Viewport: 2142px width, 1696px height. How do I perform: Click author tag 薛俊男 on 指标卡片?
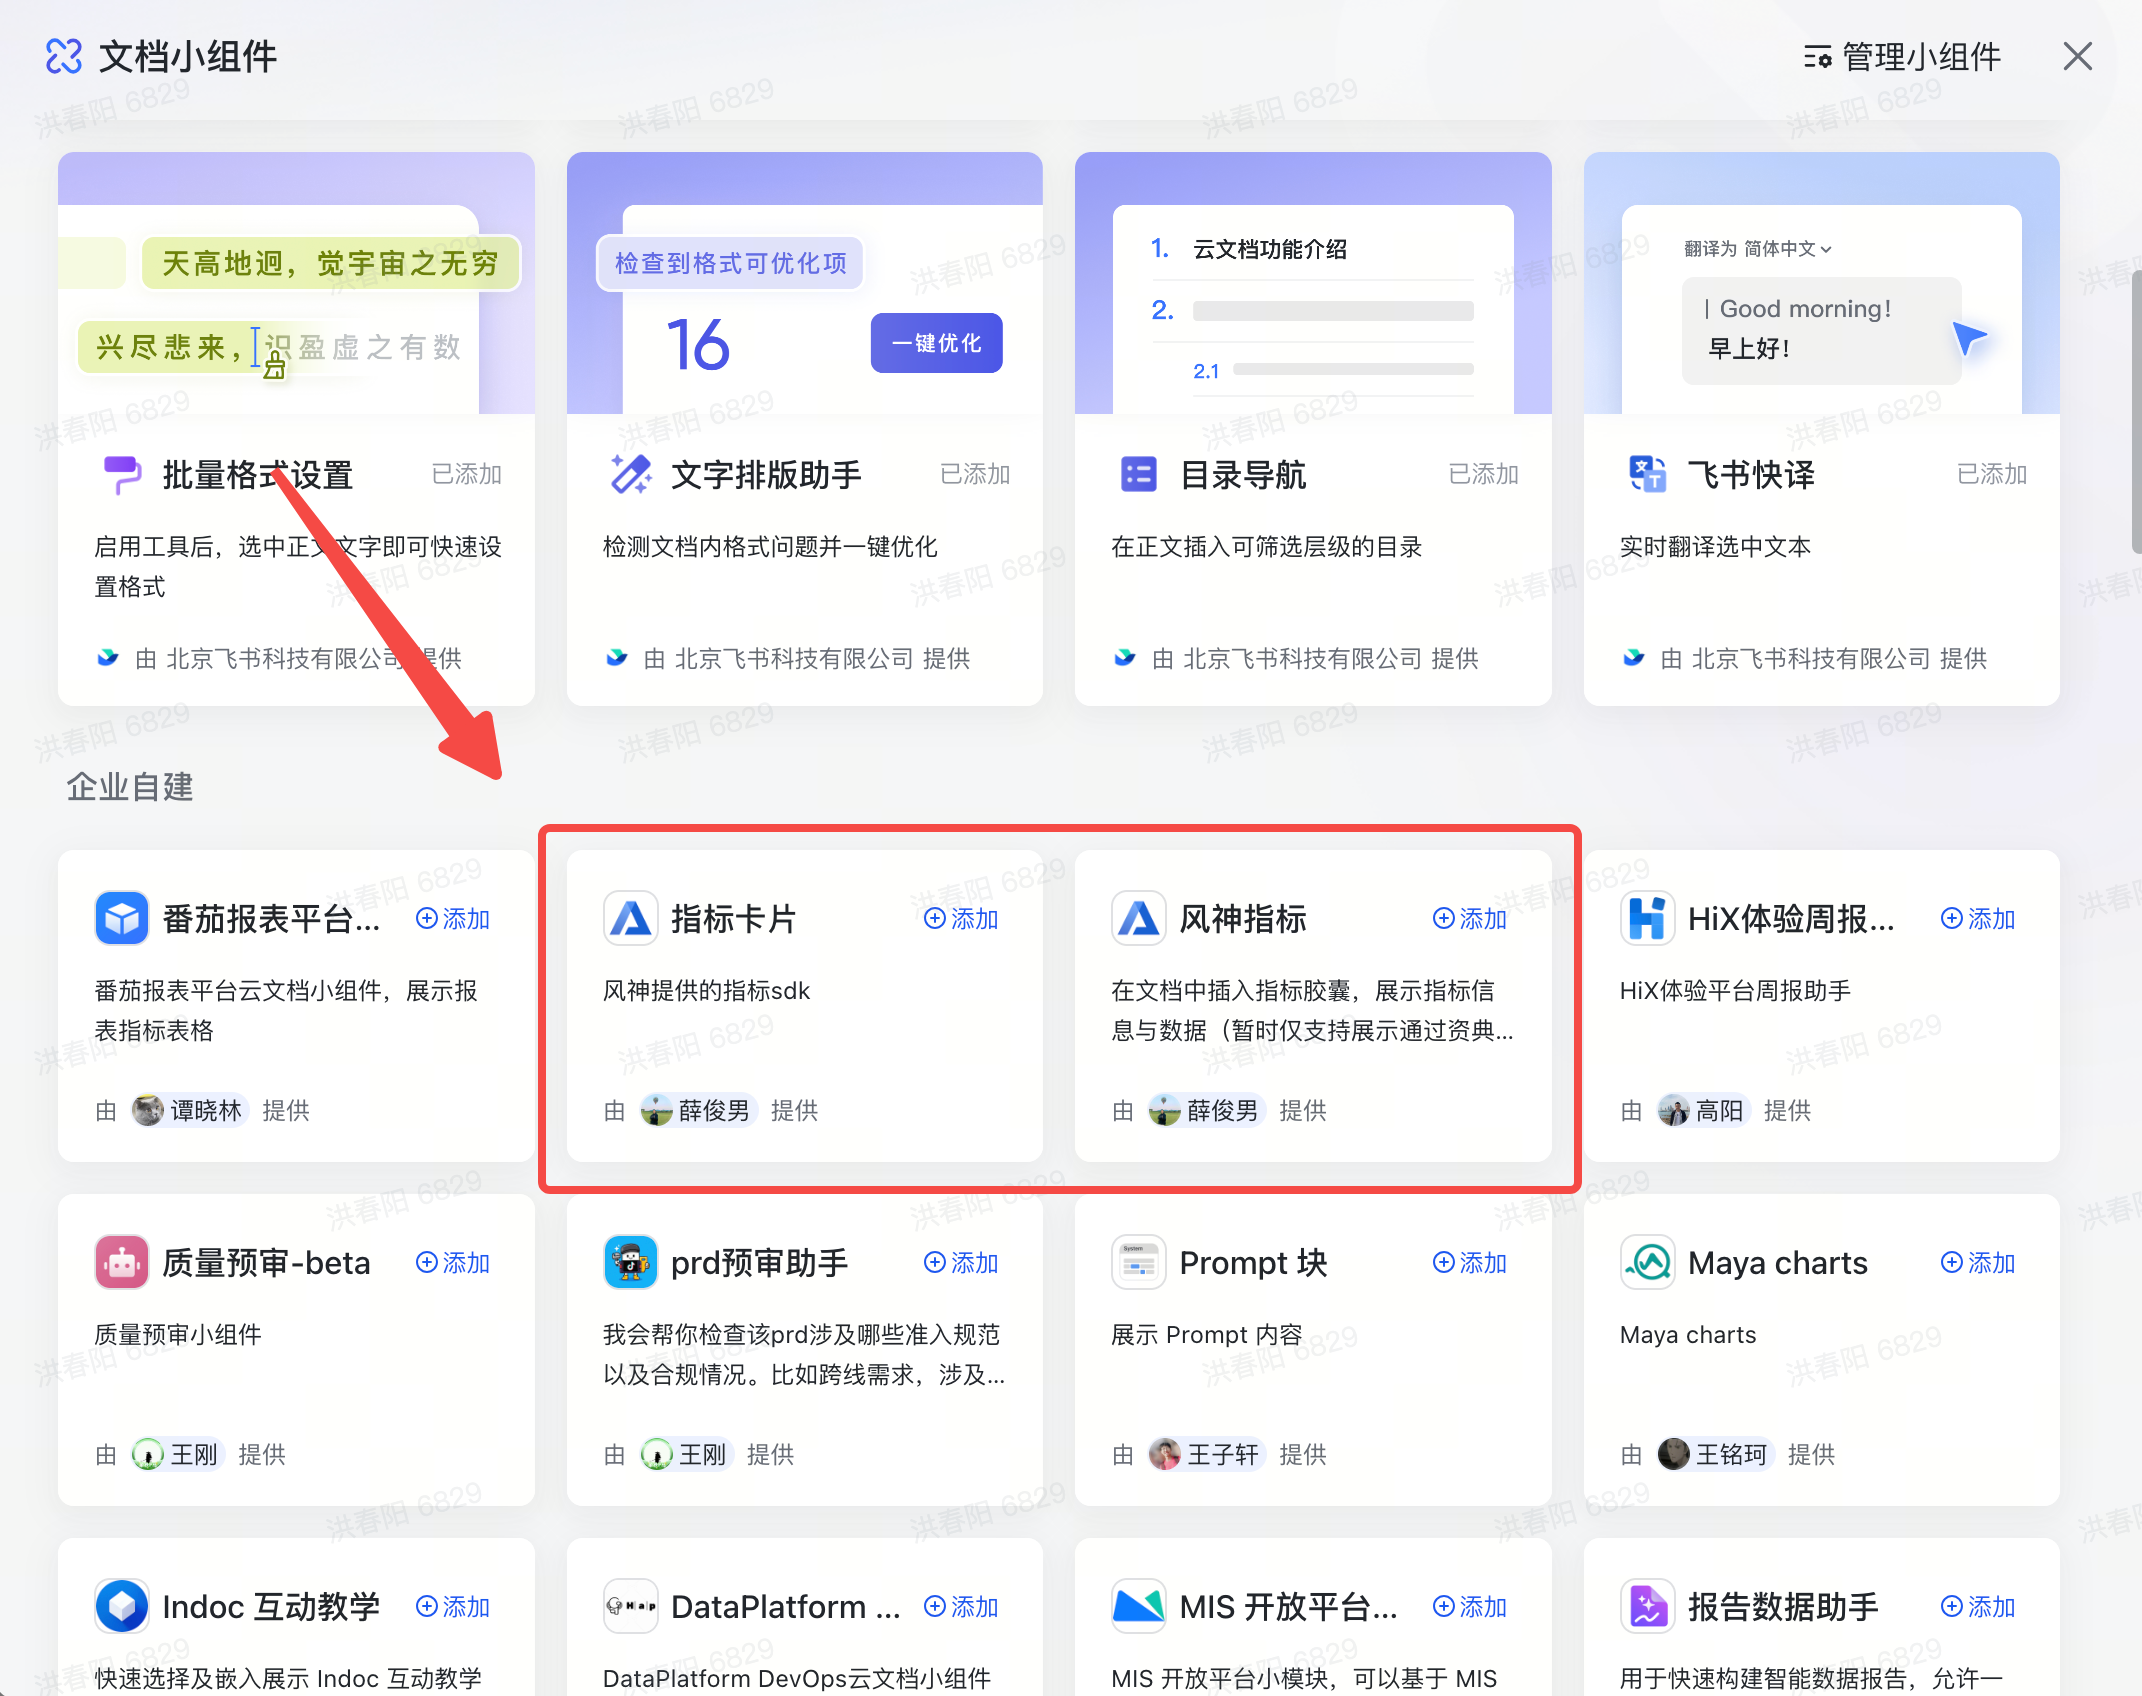[x=698, y=1110]
